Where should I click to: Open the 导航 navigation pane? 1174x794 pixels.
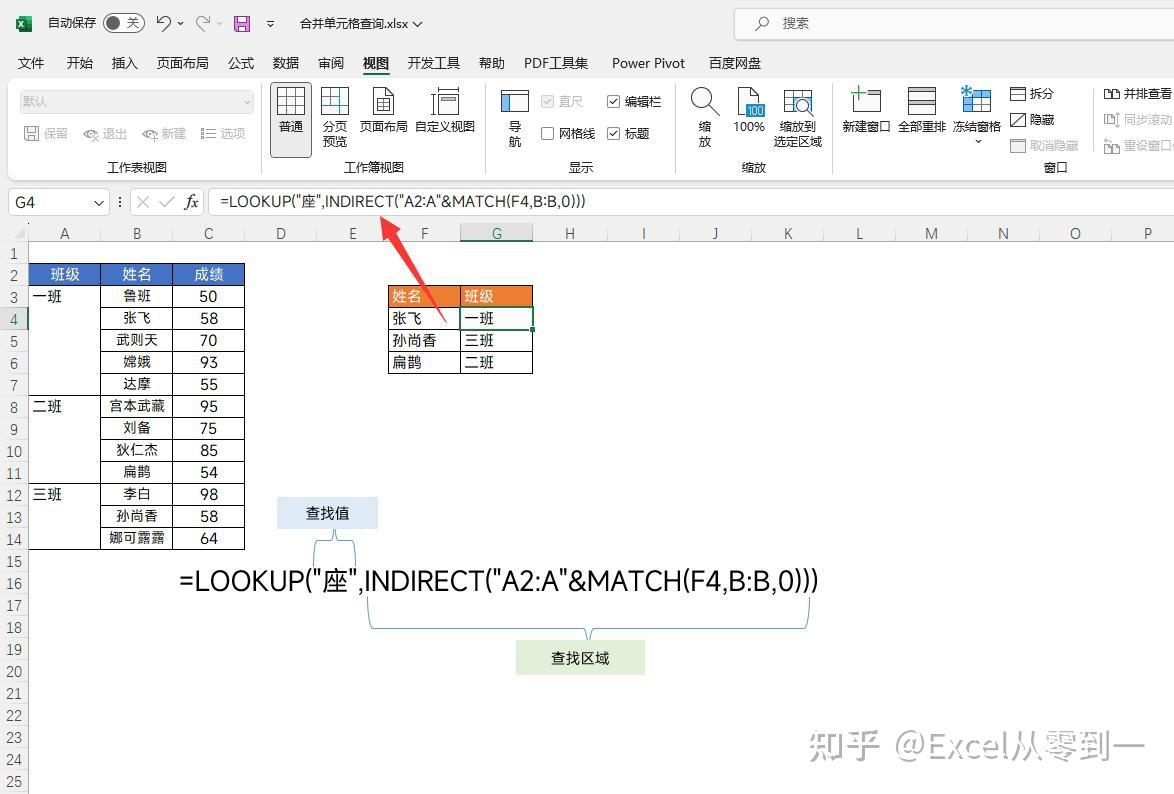point(514,118)
